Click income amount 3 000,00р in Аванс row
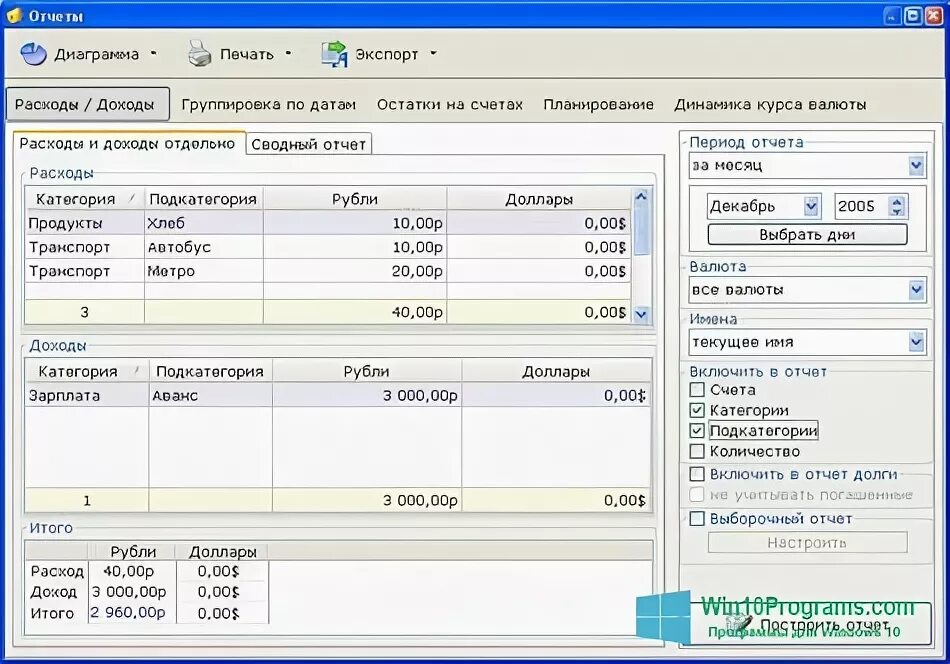This screenshot has height=664, width=950. point(367,395)
